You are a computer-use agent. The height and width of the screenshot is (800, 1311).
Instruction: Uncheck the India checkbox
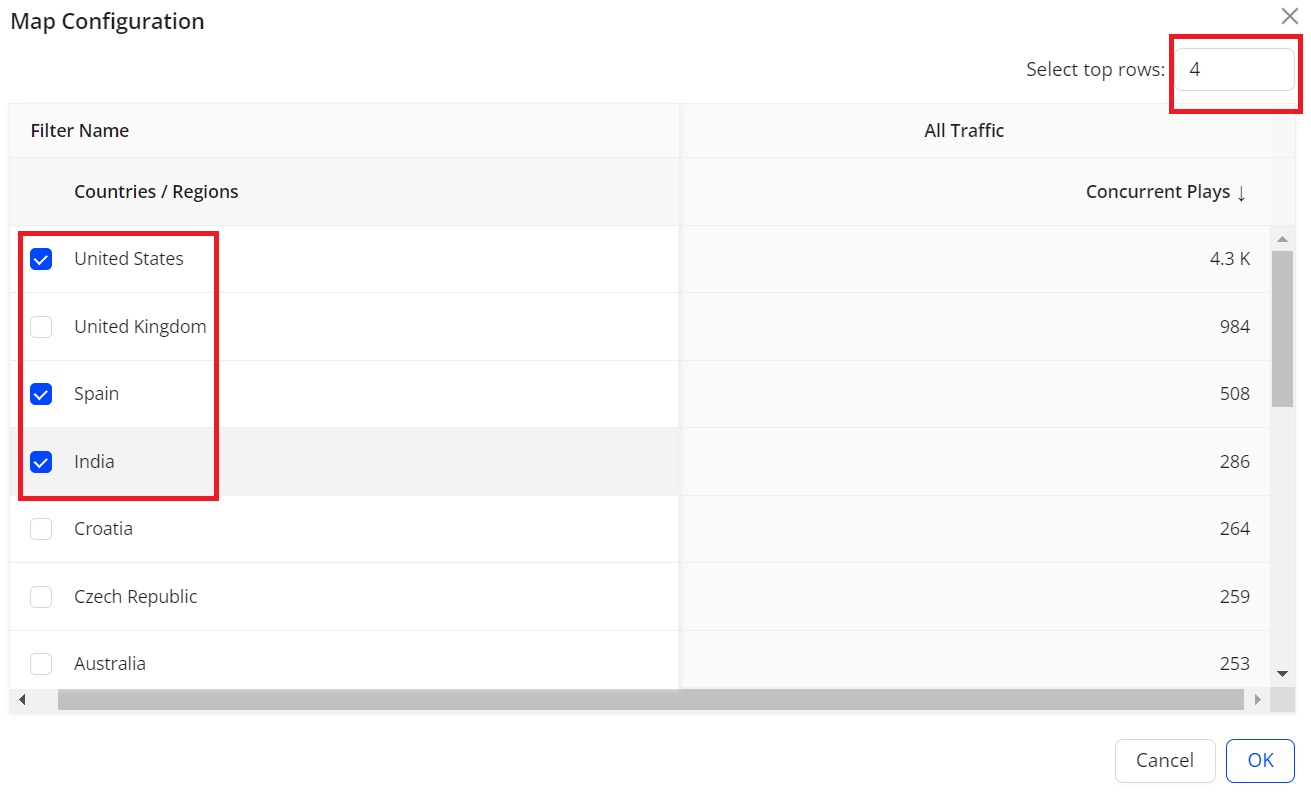coord(41,462)
